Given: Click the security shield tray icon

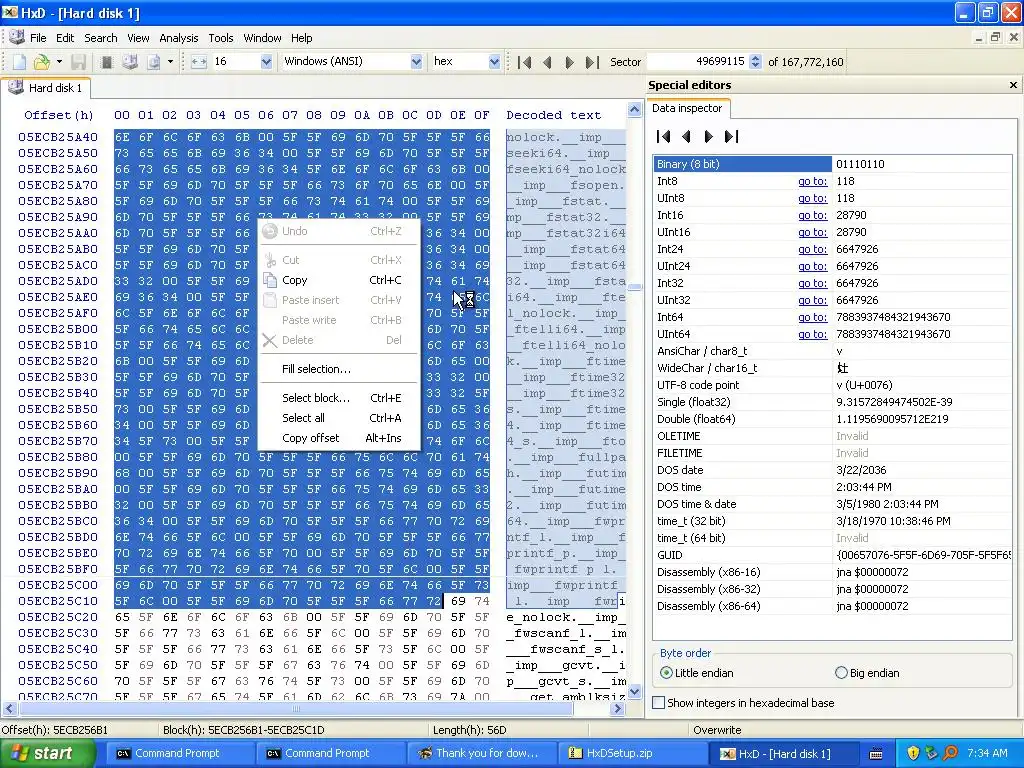Looking at the screenshot, I should point(913,753).
